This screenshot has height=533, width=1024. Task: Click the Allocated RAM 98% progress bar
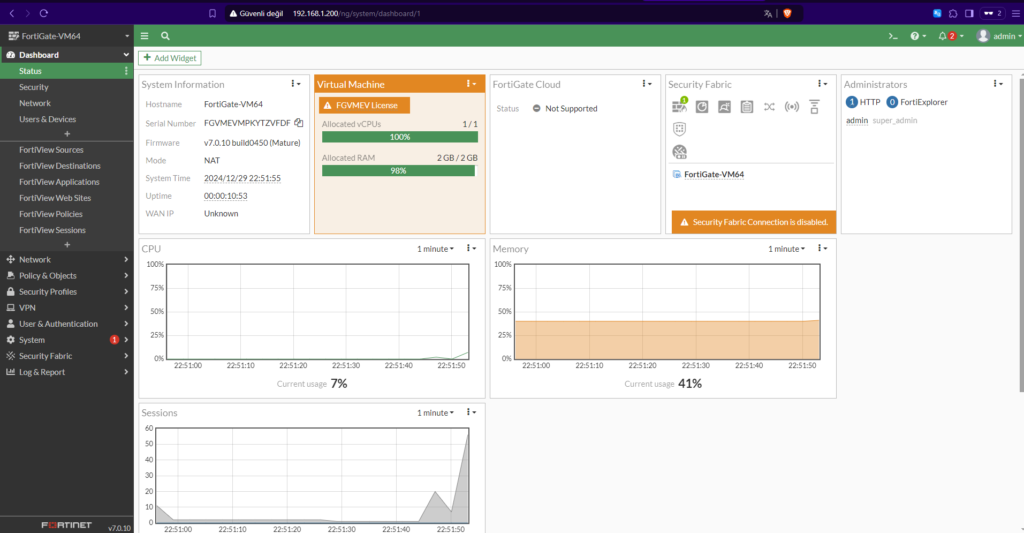click(x=400, y=170)
